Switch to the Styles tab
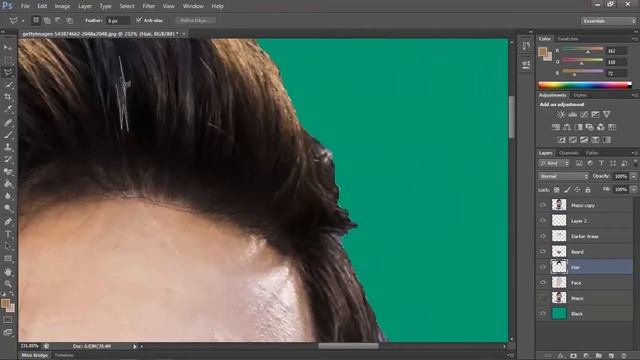Screen dimensions: 640x360 coord(580,96)
